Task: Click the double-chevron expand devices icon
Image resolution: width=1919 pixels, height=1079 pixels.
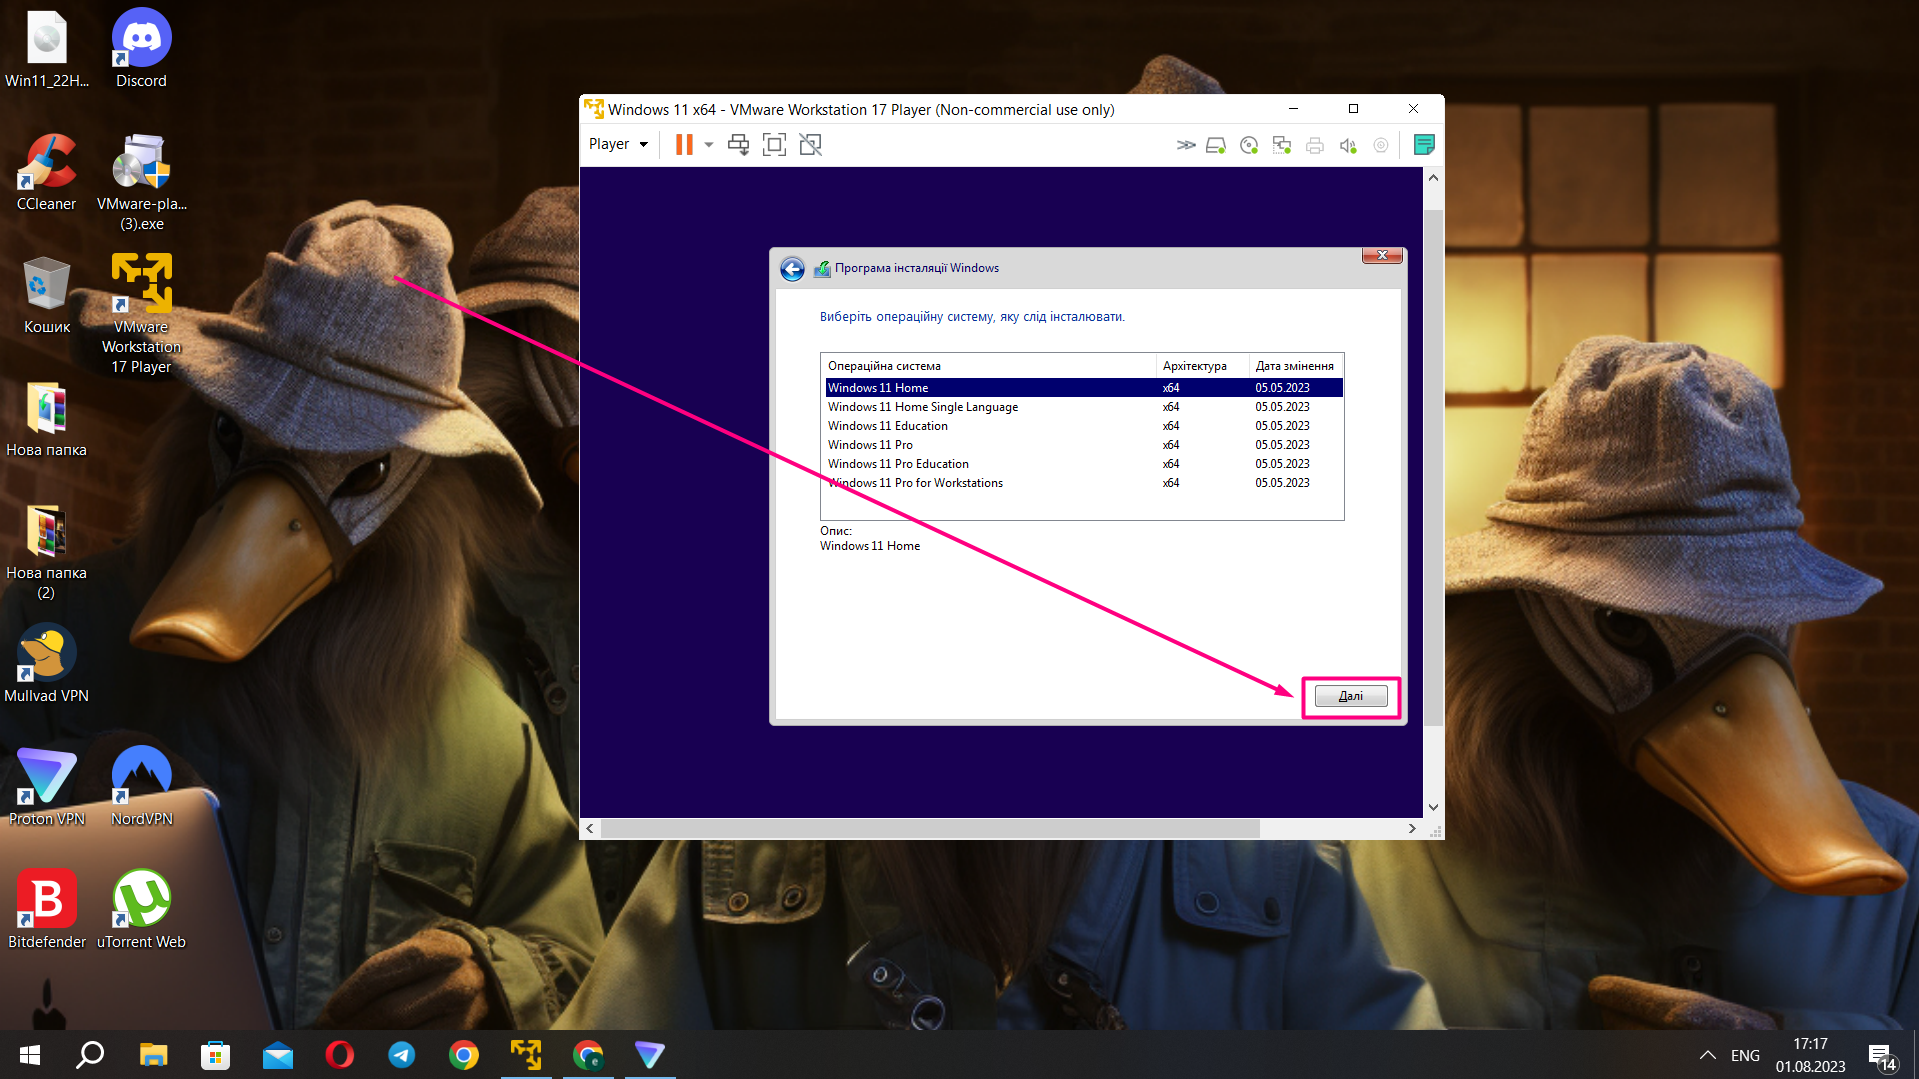Action: tap(1186, 145)
